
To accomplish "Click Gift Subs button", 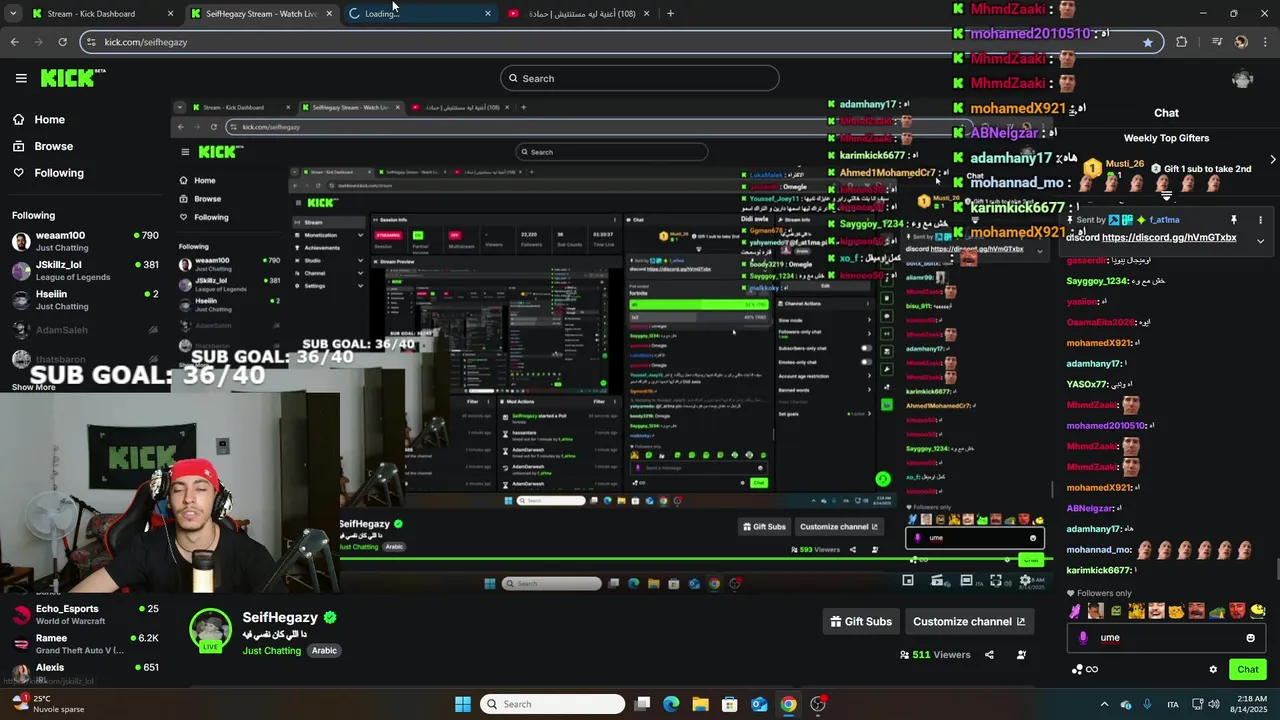I will tap(861, 621).
